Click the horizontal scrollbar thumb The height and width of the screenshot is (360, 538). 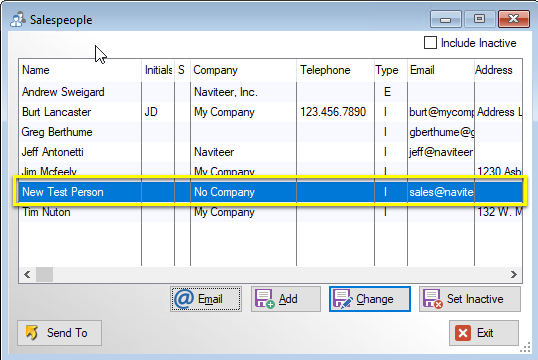(x=45, y=275)
